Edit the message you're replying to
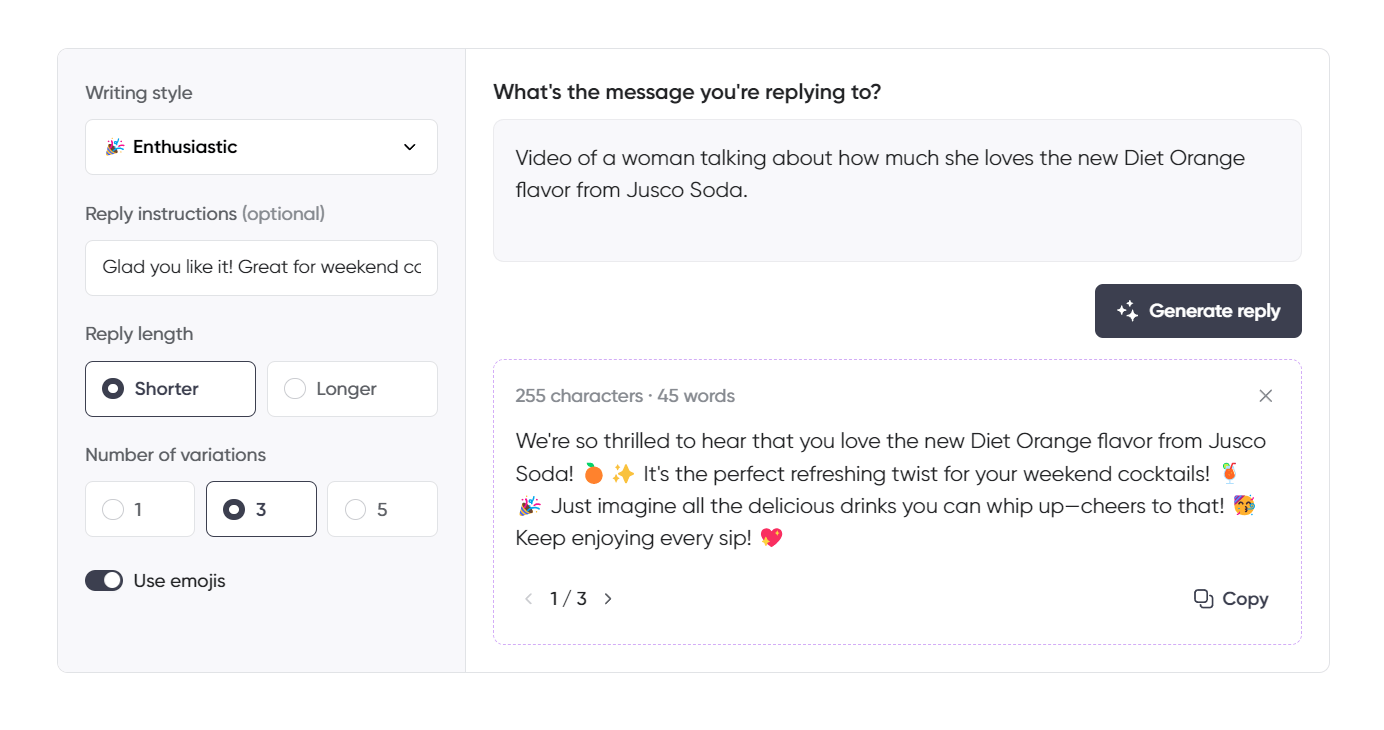Screen dimensions: 1384x730 tap(897, 190)
